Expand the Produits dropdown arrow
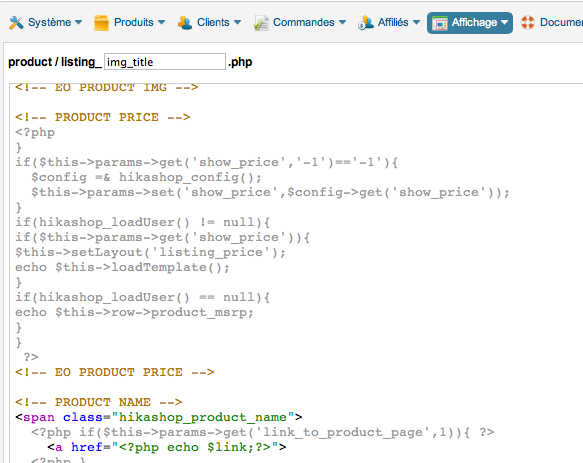Viewport: 583px width, 463px height. click(161, 22)
